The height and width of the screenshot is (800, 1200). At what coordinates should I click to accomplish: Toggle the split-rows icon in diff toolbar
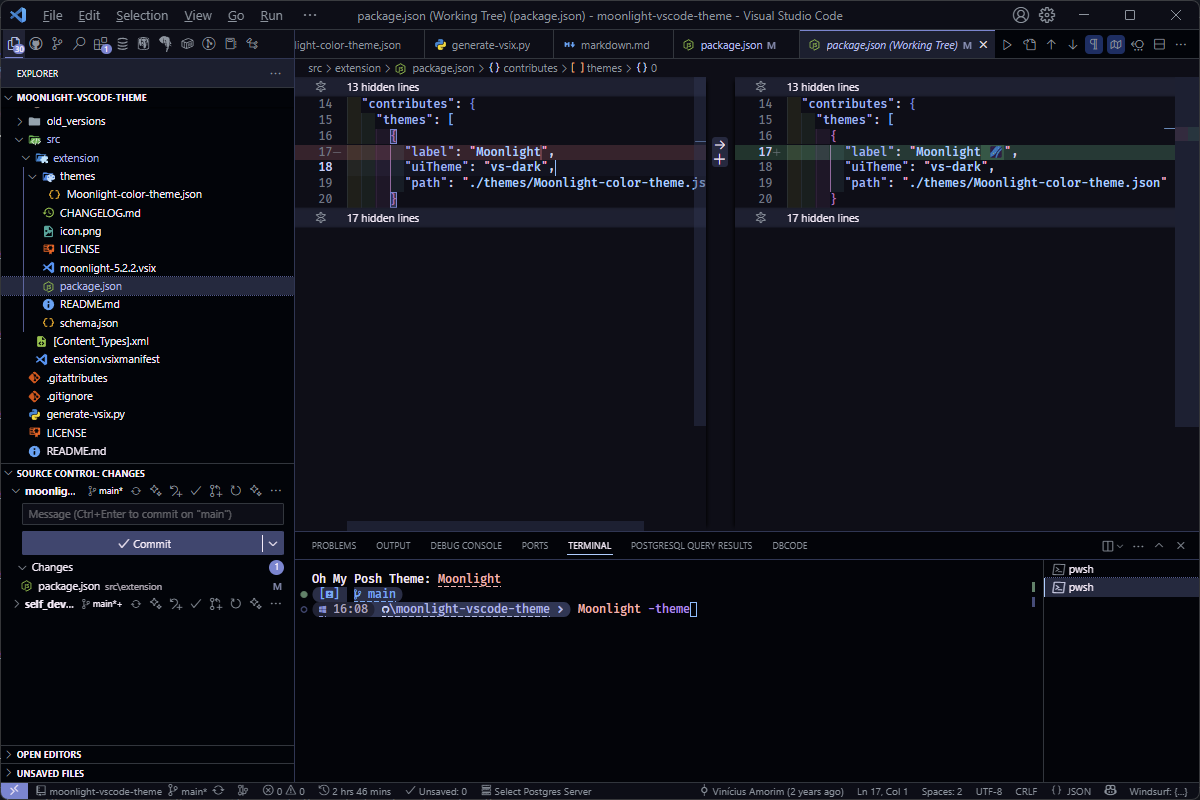(x=1160, y=45)
